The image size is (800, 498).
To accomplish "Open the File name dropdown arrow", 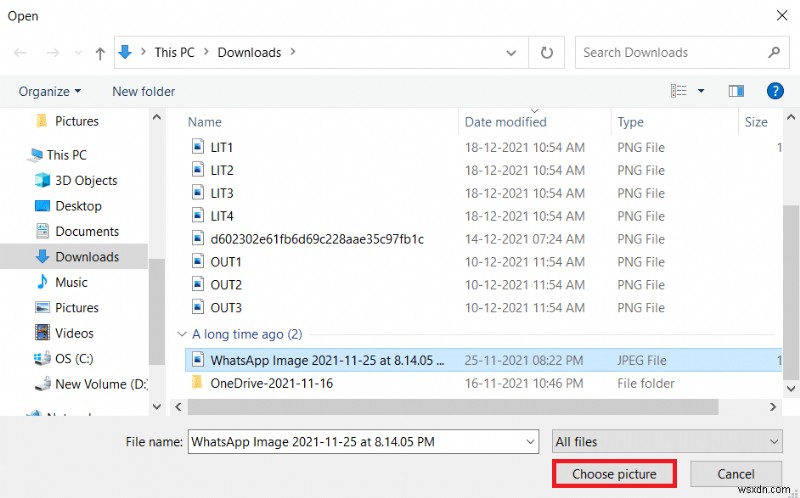I will (531, 442).
